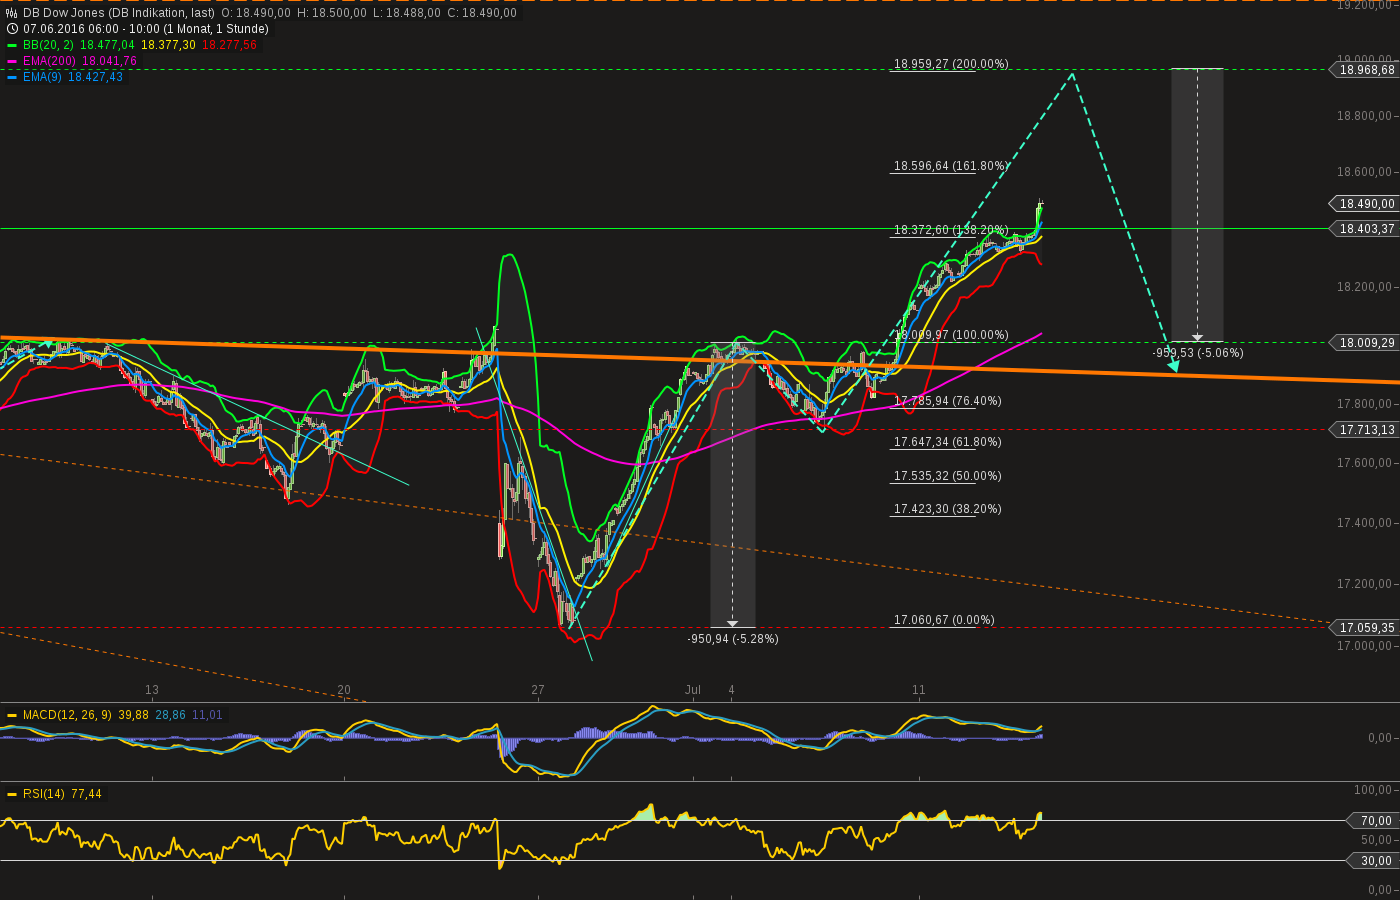Click the 17.059,35 price axis tag

pyautogui.click(x=1366, y=628)
